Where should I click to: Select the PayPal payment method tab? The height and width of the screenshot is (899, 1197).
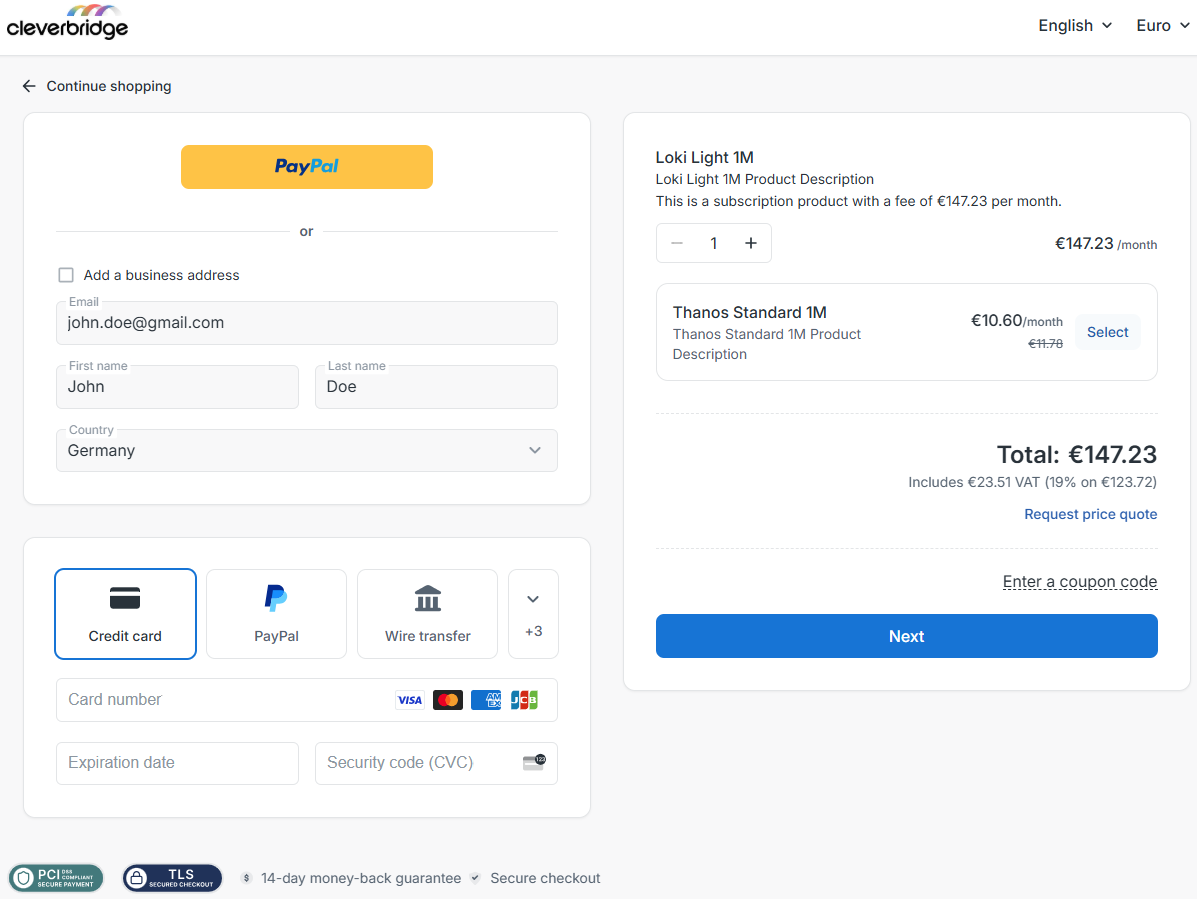[276, 614]
